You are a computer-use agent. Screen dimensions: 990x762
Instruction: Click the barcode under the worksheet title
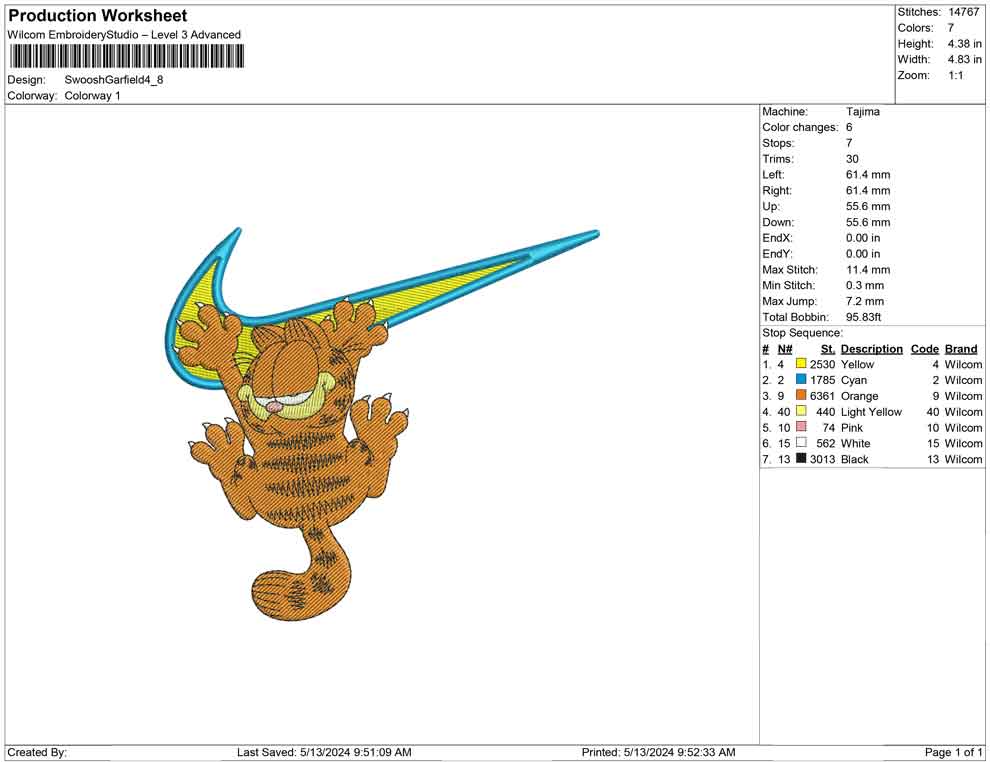pyautogui.click(x=126, y=57)
